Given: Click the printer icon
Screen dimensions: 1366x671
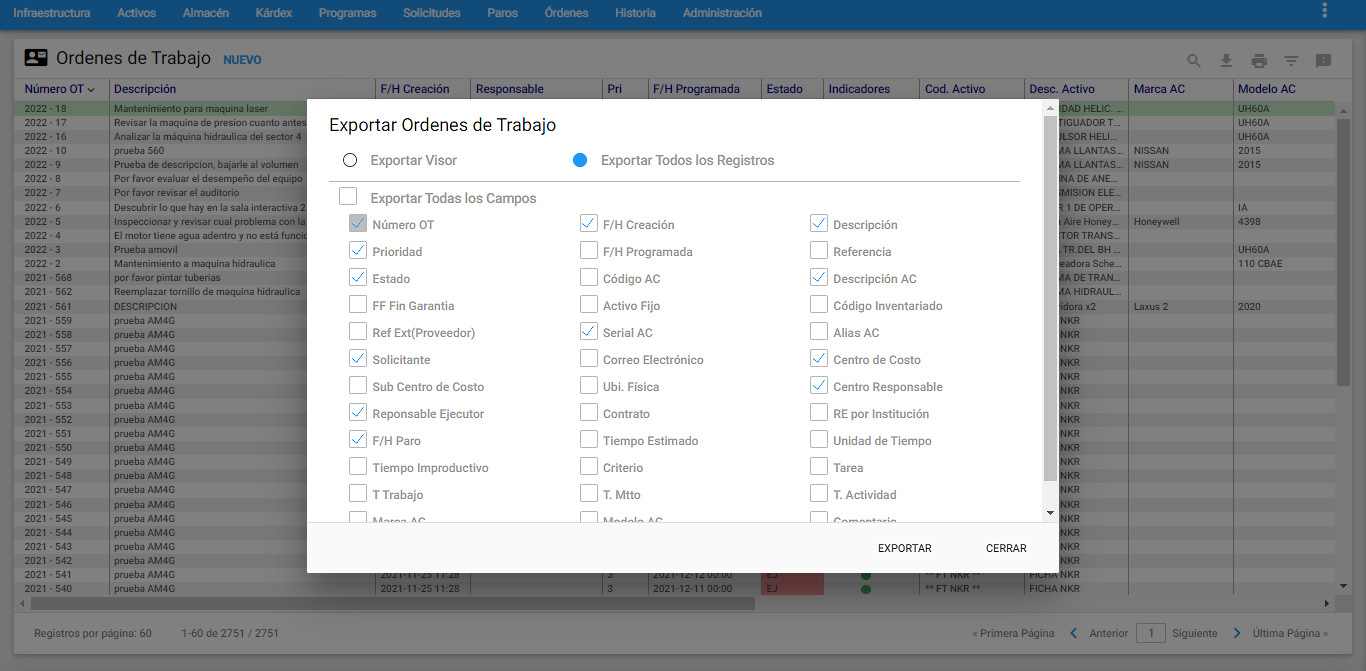Looking at the screenshot, I should tap(1259, 61).
